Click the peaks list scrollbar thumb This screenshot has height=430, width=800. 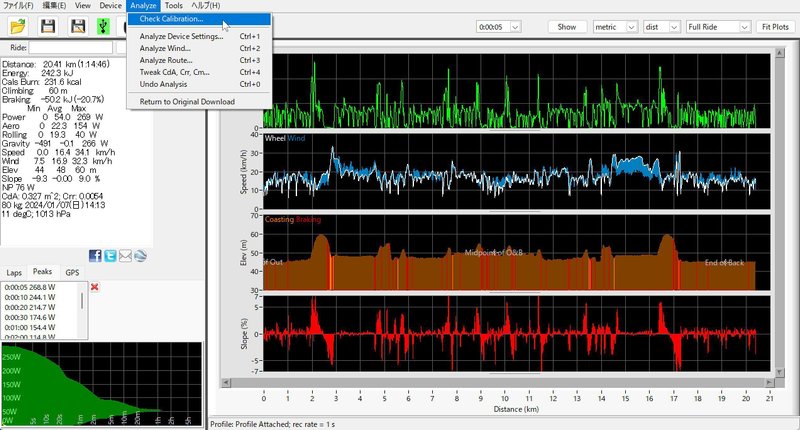click(82, 300)
